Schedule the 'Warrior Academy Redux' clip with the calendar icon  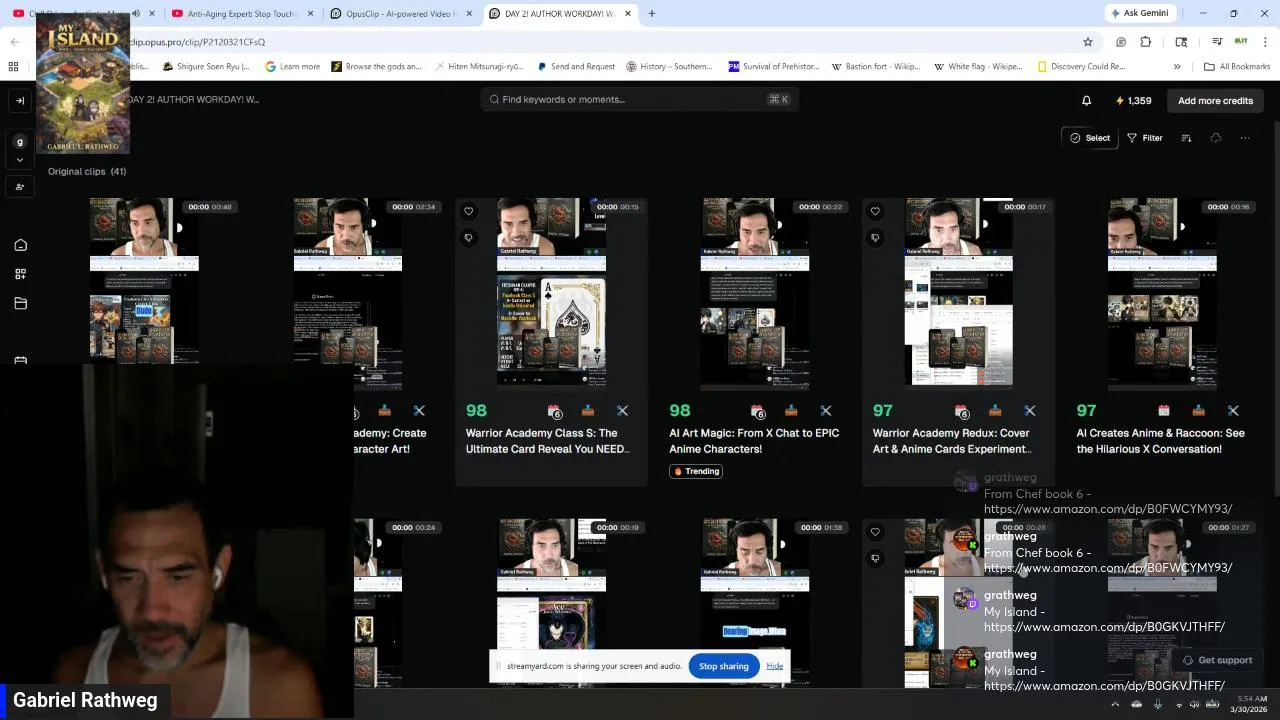click(962, 411)
